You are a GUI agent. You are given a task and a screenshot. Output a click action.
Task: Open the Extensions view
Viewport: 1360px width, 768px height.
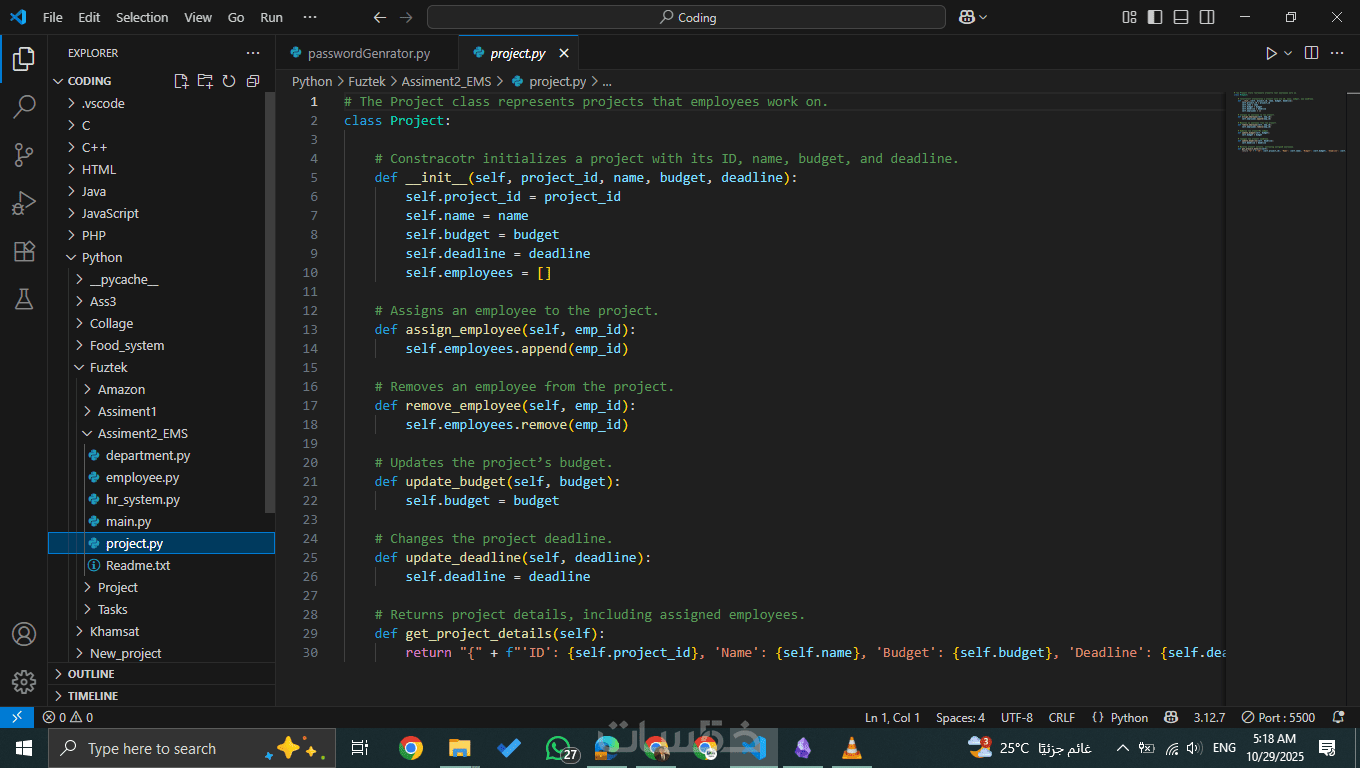pyautogui.click(x=24, y=251)
